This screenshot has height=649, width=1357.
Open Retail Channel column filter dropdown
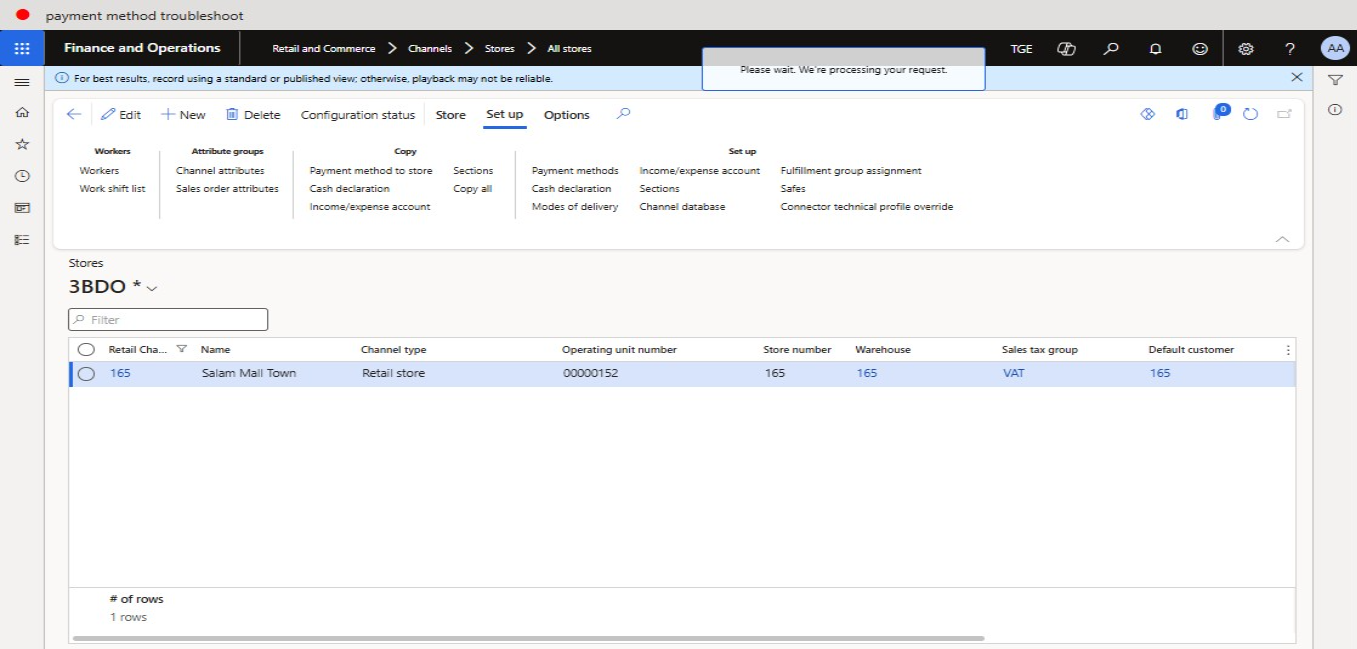[x=181, y=350]
